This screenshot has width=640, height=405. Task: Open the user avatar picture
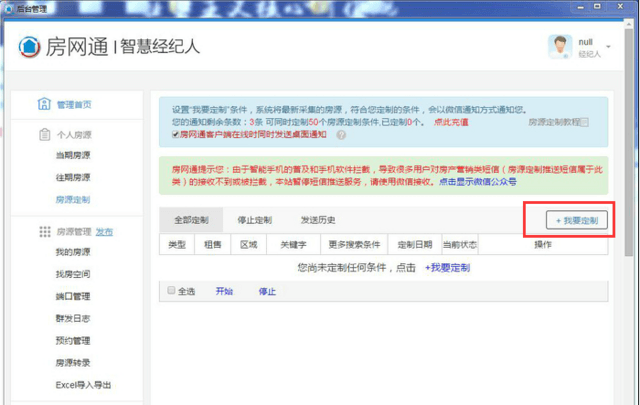[560, 47]
